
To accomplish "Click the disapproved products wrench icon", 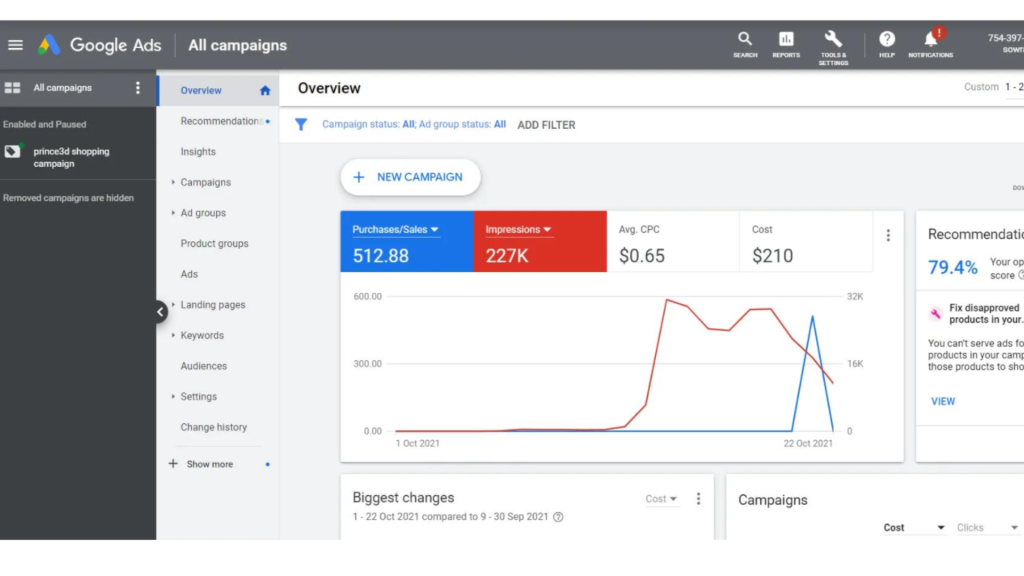I will [935, 313].
